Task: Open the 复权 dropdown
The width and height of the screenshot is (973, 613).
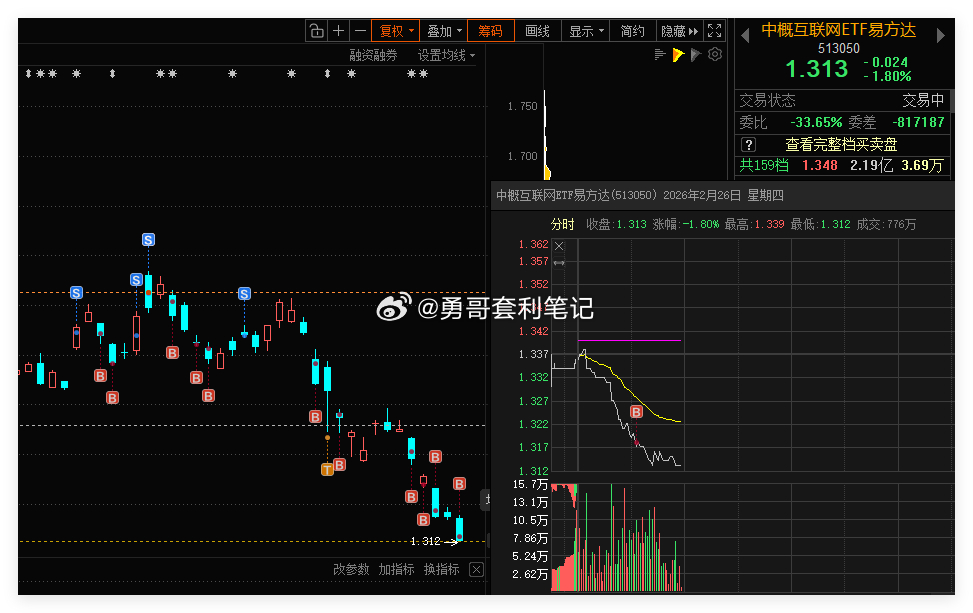Action: pos(396,31)
